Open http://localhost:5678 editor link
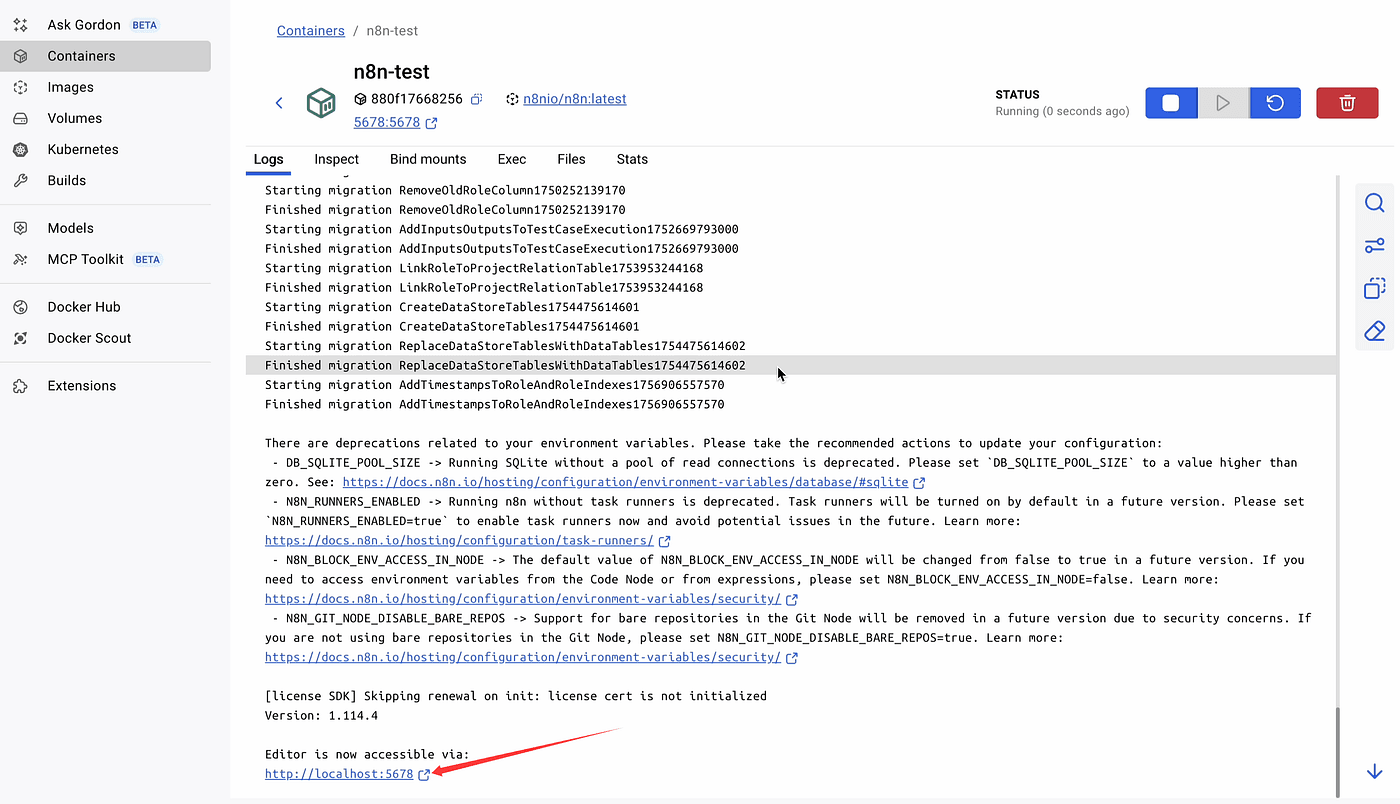Viewport: 1400px width, 804px height. pos(339,774)
